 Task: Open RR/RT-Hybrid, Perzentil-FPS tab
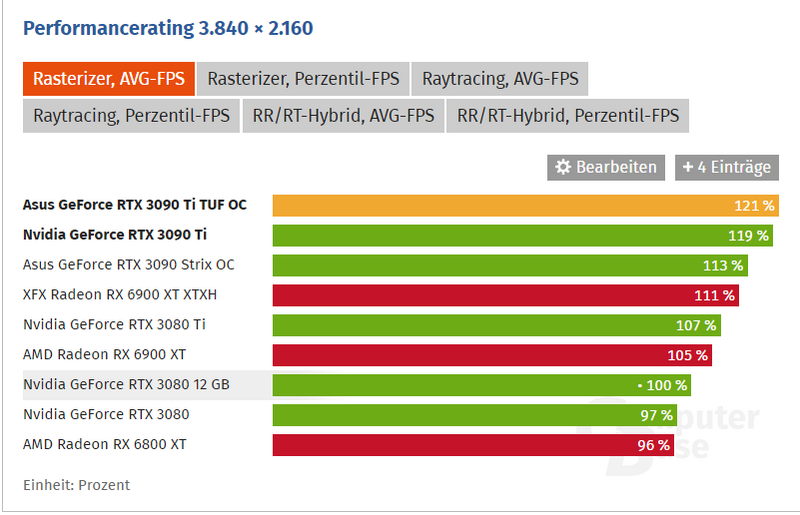tap(568, 116)
